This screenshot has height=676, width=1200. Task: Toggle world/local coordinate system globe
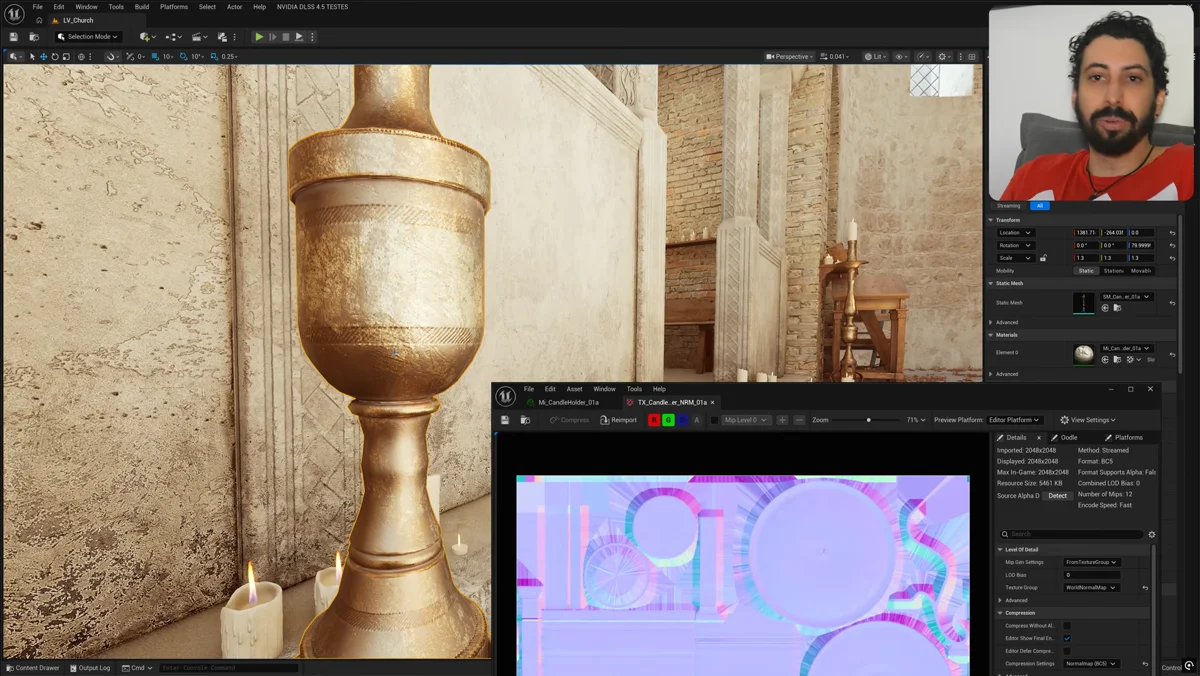[82, 57]
